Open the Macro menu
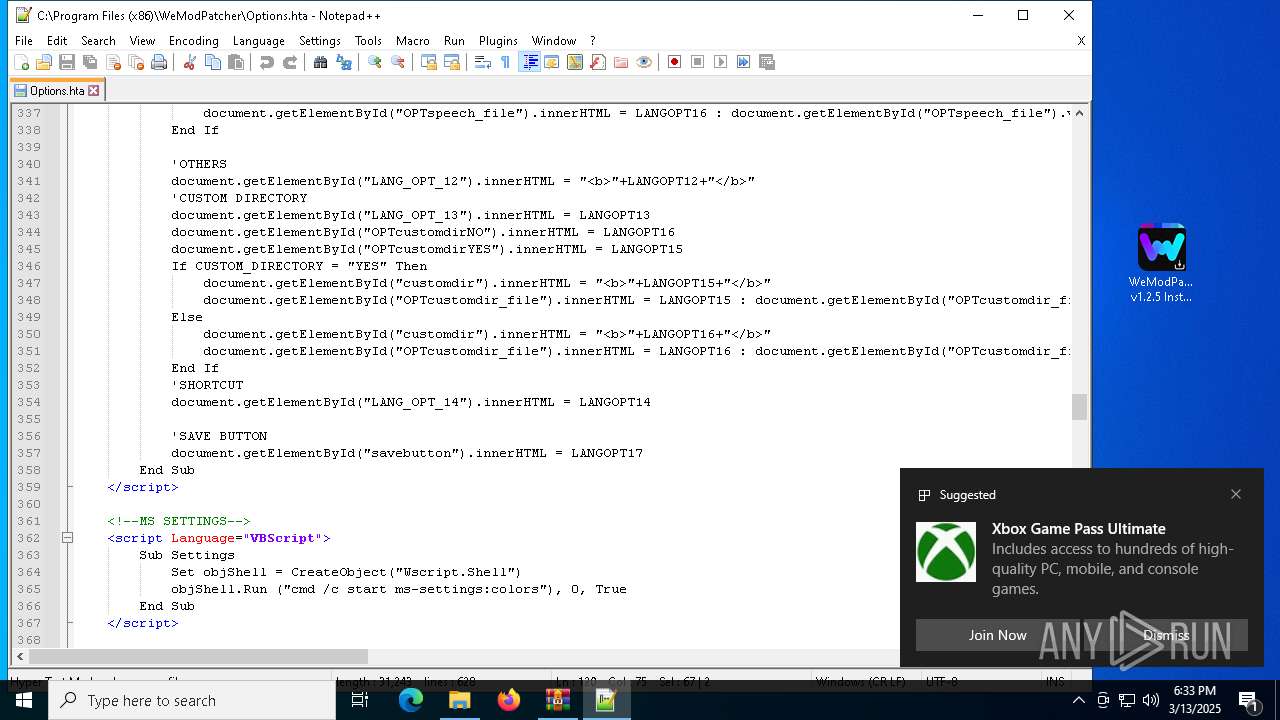 [412, 41]
